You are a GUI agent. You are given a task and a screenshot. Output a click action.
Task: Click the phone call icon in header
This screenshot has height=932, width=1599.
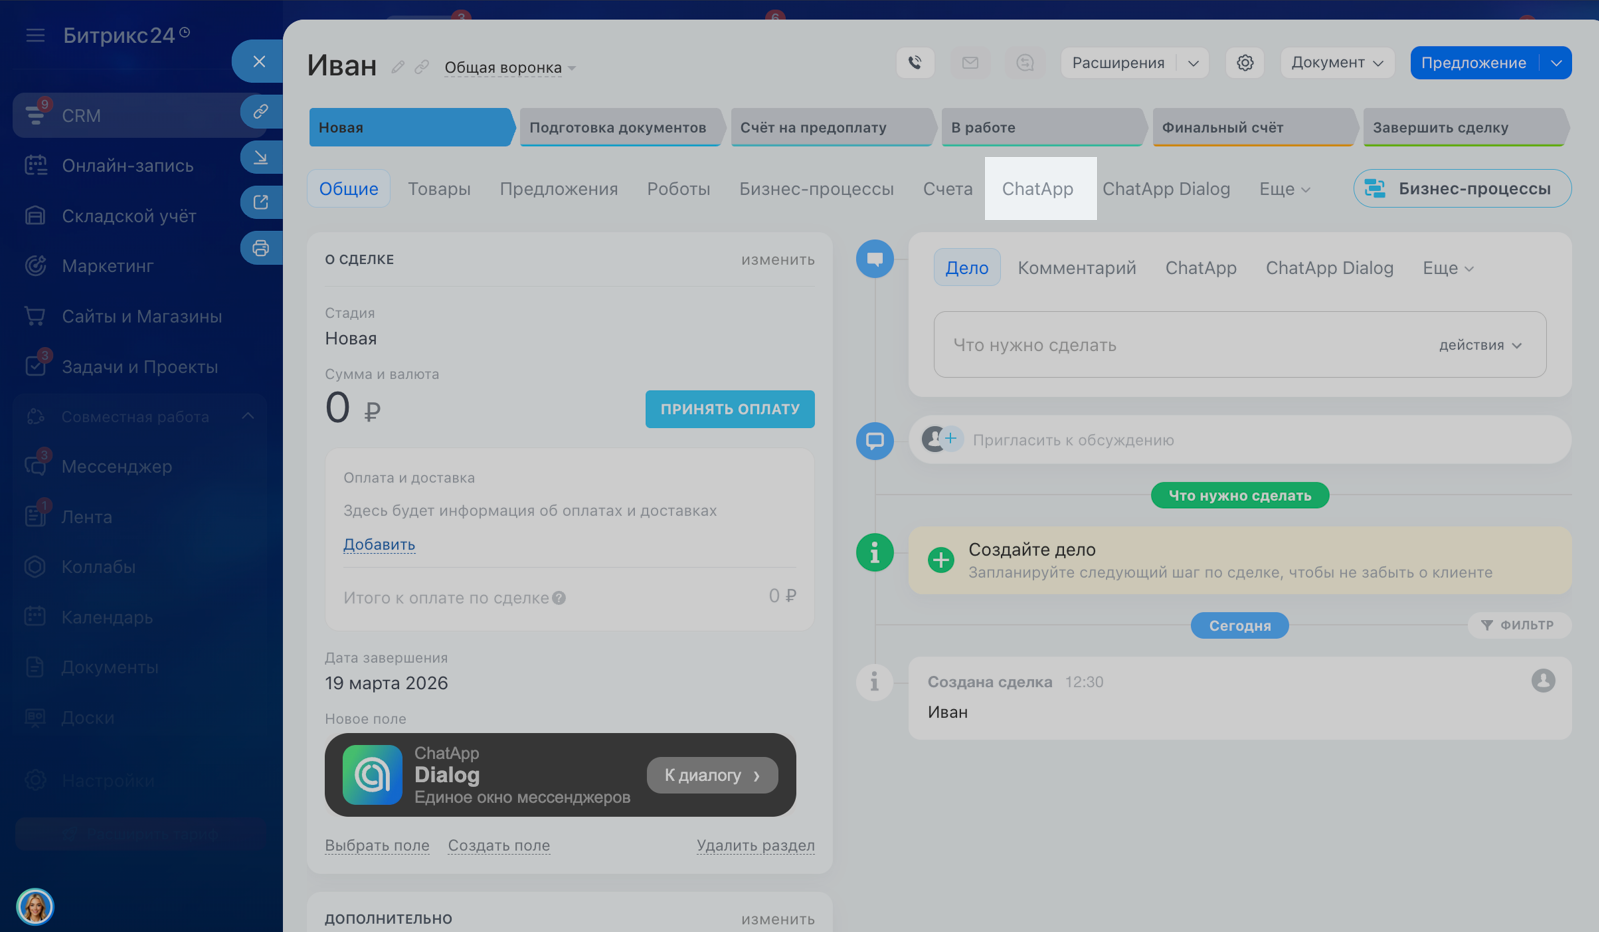coord(915,63)
